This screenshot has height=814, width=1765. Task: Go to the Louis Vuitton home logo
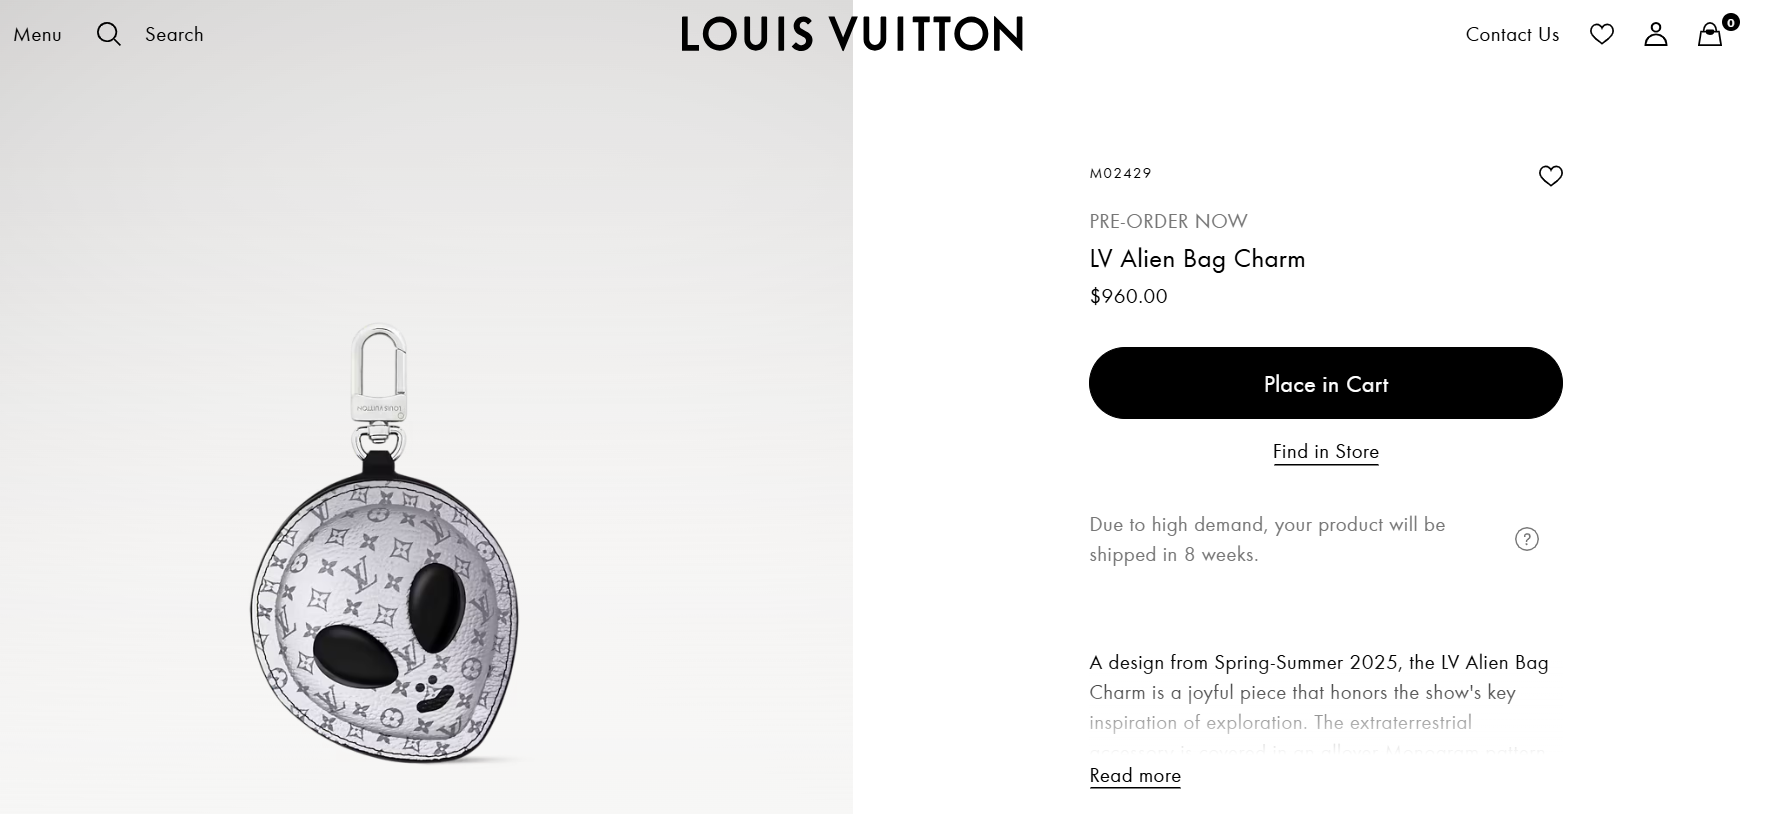[x=852, y=34]
